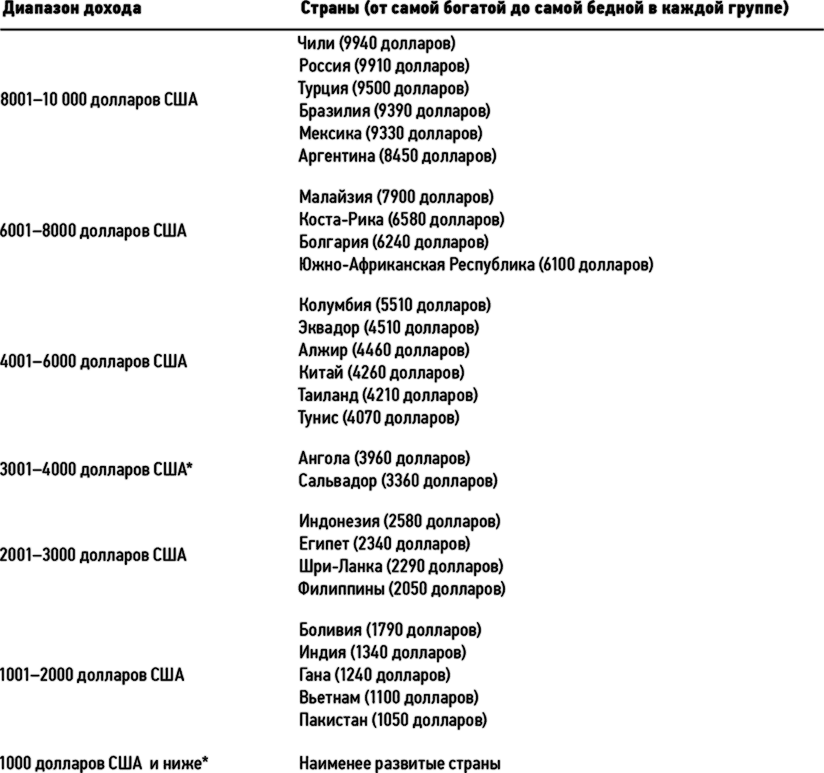The width and height of the screenshot is (824, 773).
Task: Click the "Аргентина (8450 долларов)" entry
Action: [397, 156]
